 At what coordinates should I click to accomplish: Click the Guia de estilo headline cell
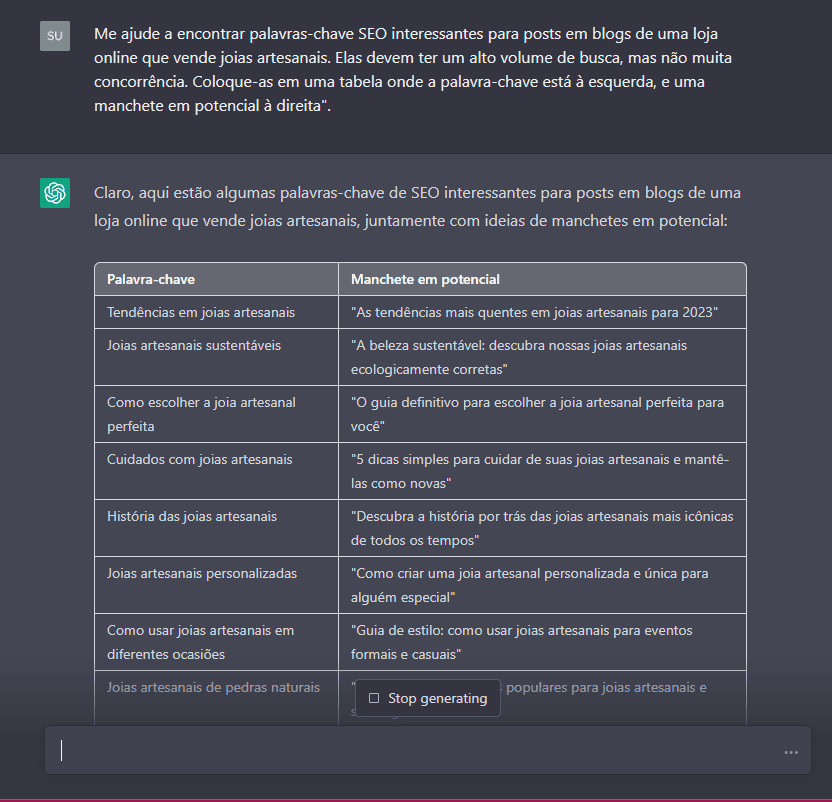coord(542,642)
